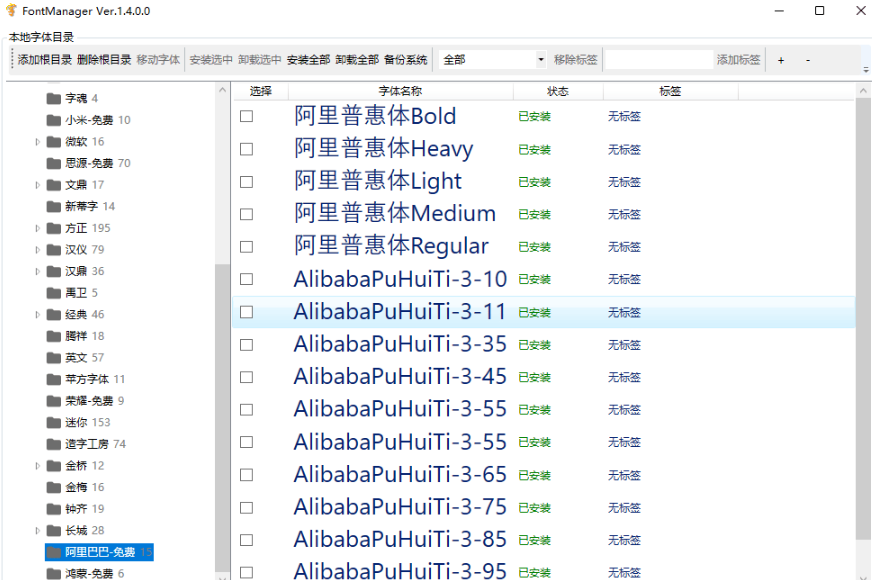Expand the 文鼎 tree node arrow
Viewport: 872px width, 580px height.
[x=37, y=185]
